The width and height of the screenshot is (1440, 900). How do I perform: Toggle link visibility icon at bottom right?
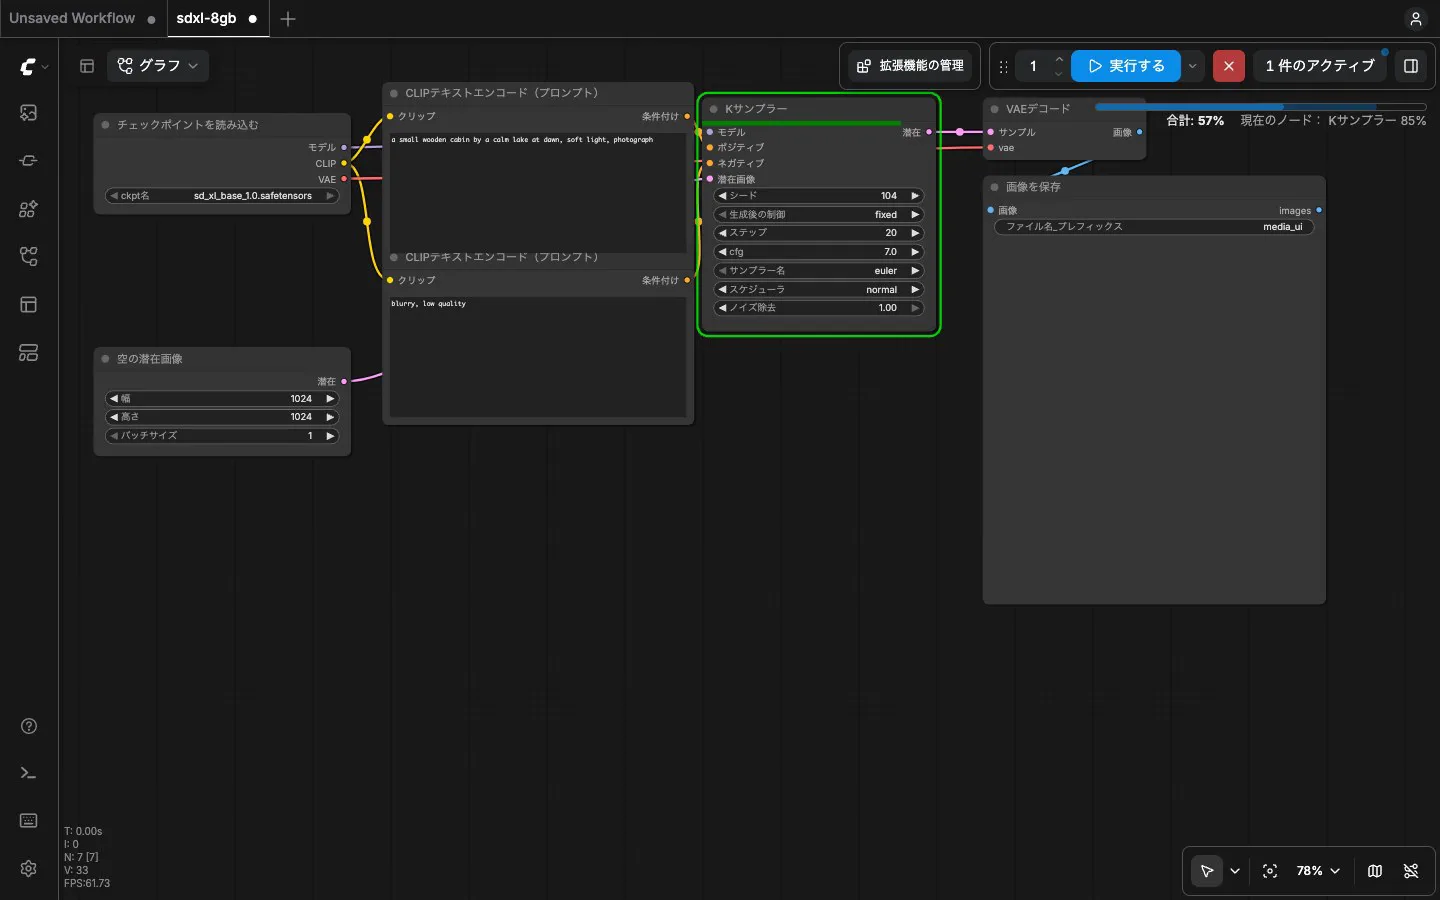pyautogui.click(x=1411, y=871)
